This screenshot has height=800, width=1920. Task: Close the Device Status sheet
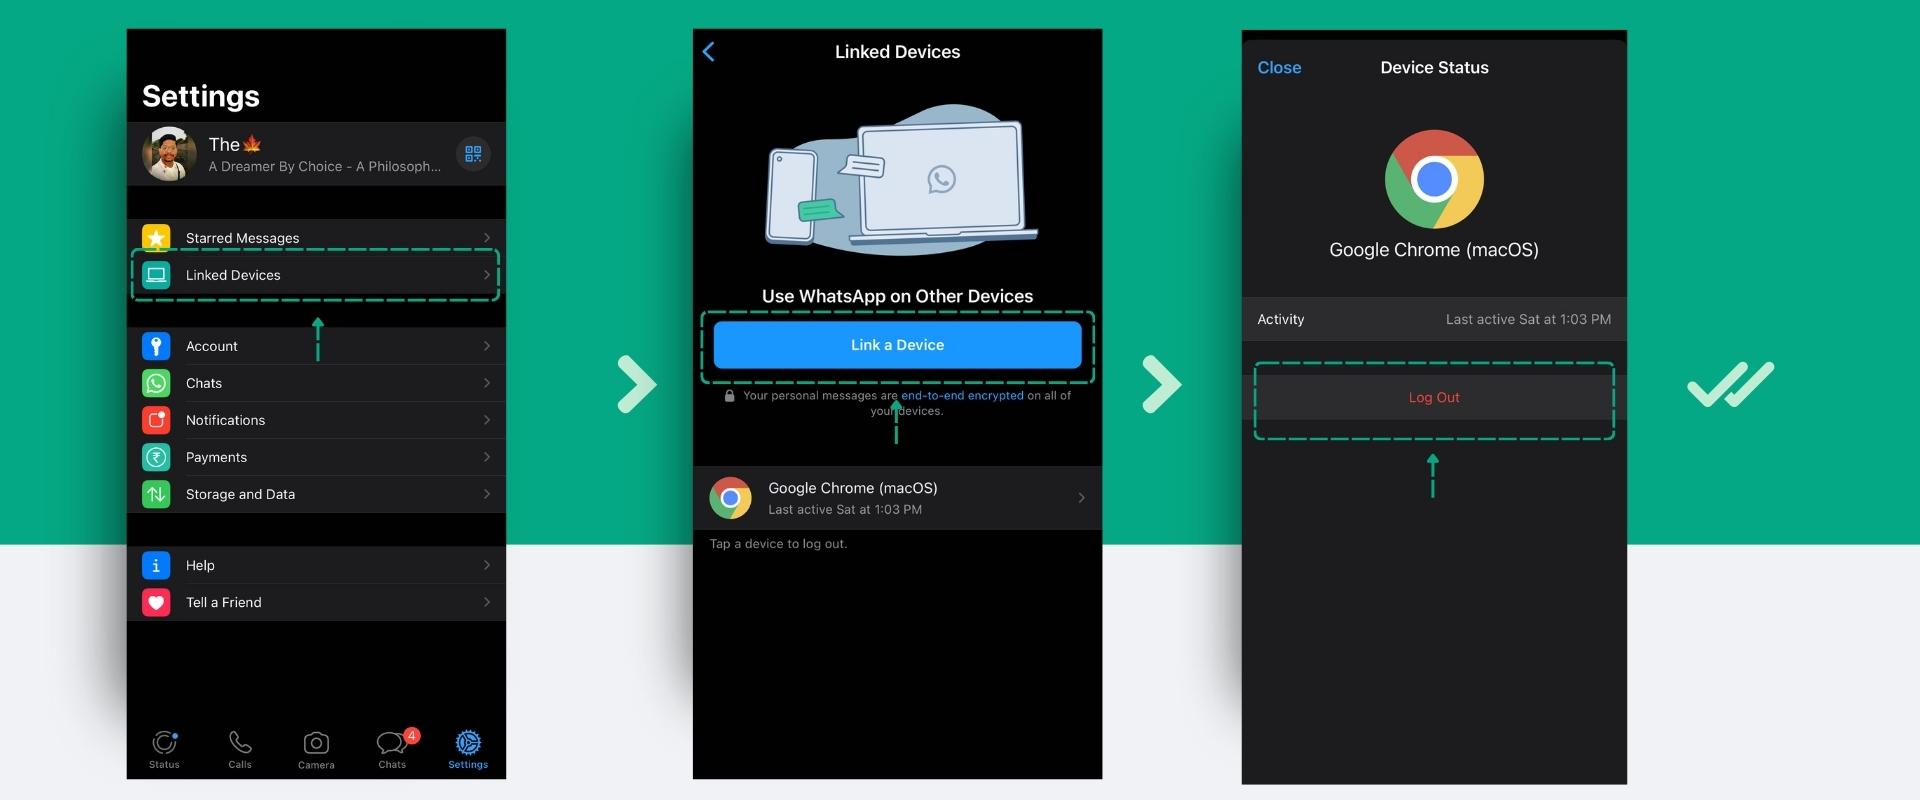point(1279,68)
